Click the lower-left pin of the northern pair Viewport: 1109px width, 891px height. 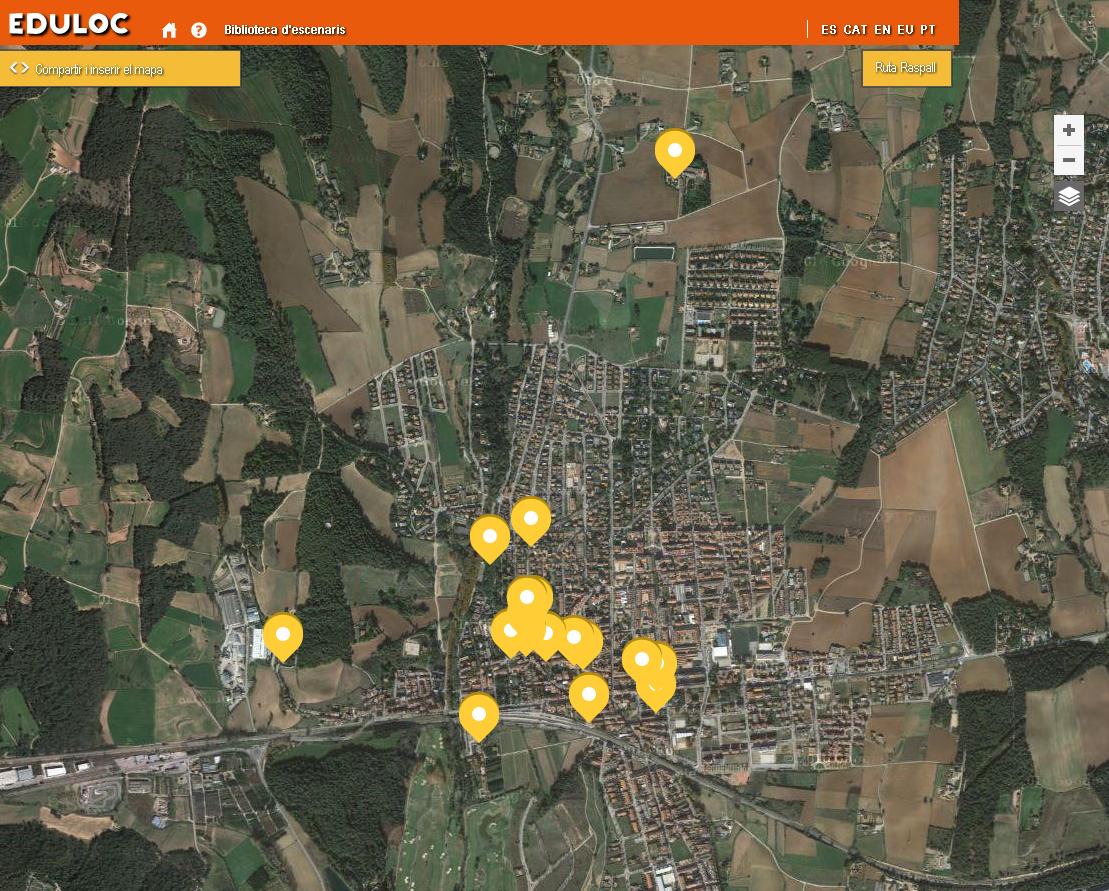pyautogui.click(x=490, y=537)
